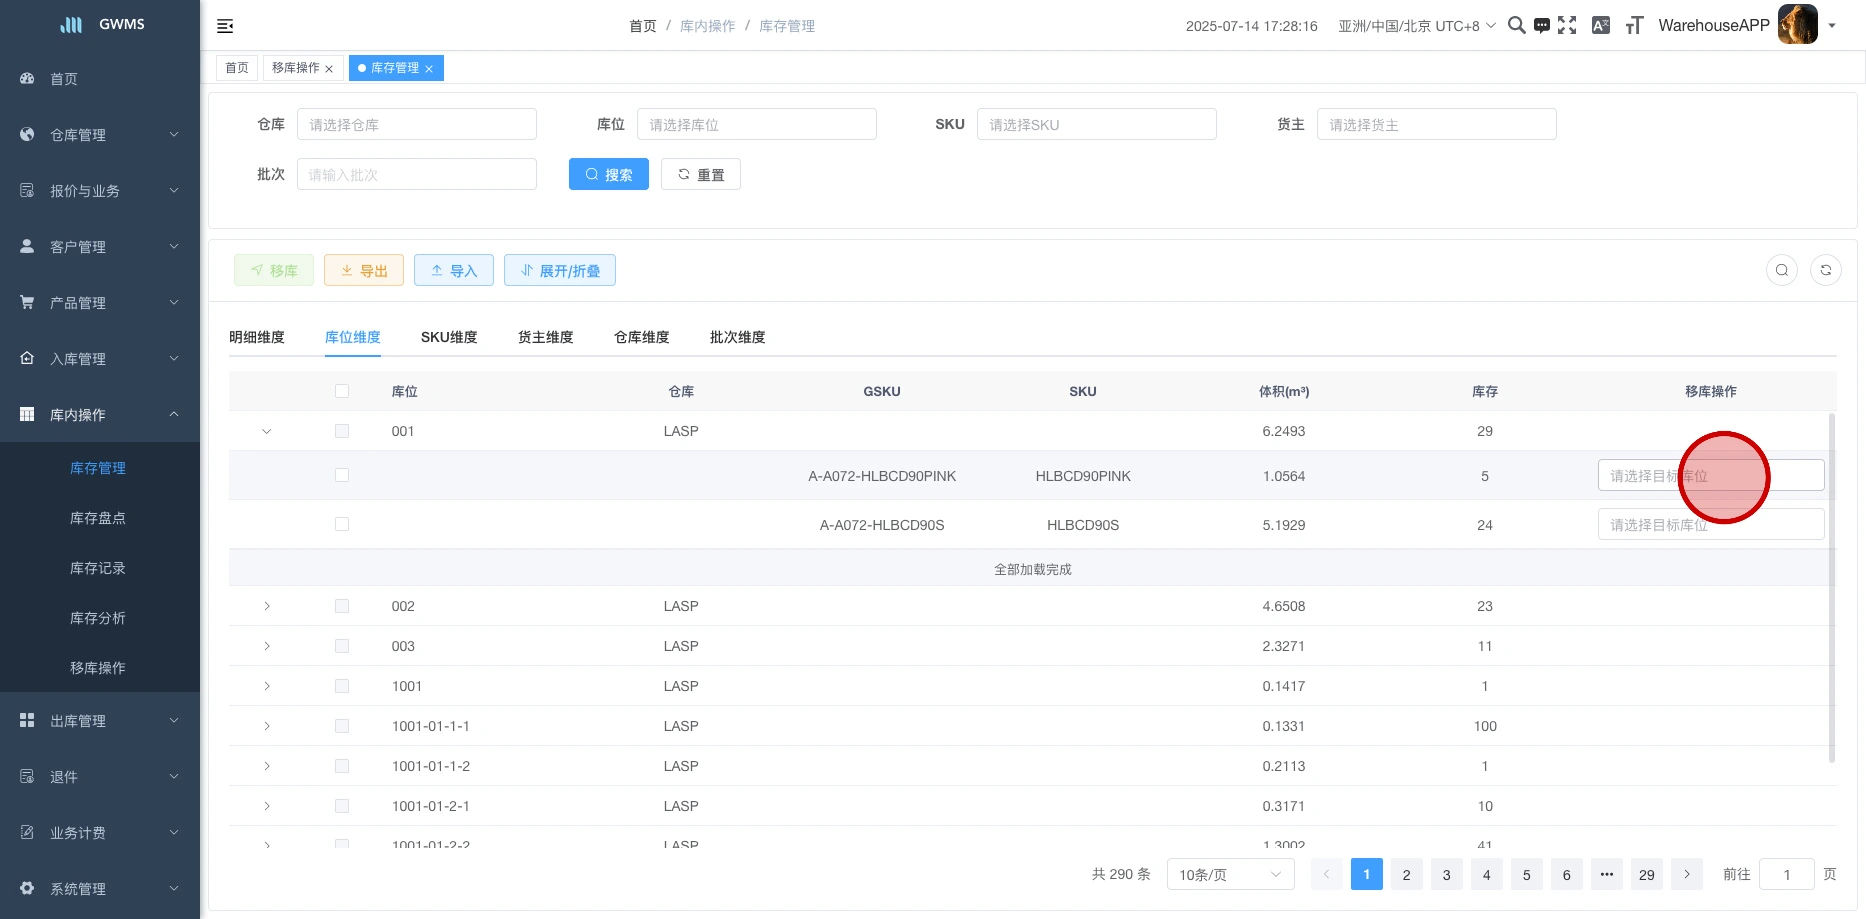The image size is (1866, 919).
Task: Select the HLBCD90PINK row checkbox
Action: (x=342, y=476)
